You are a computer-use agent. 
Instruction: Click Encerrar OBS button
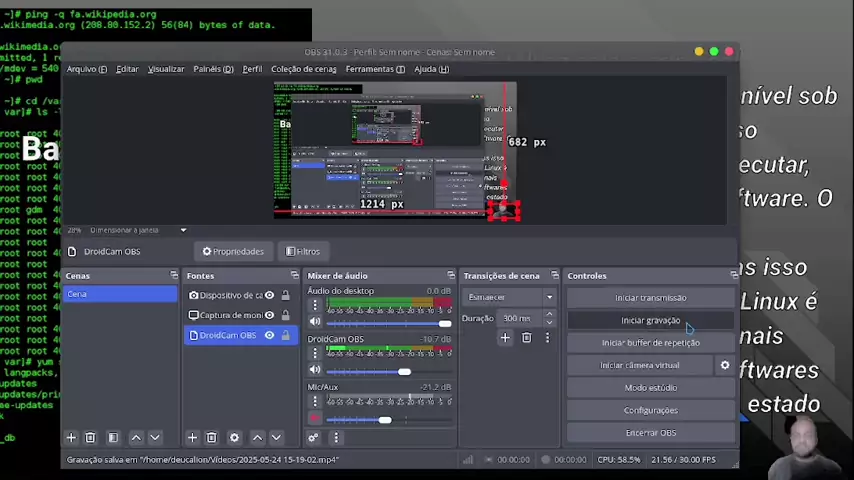(651, 433)
